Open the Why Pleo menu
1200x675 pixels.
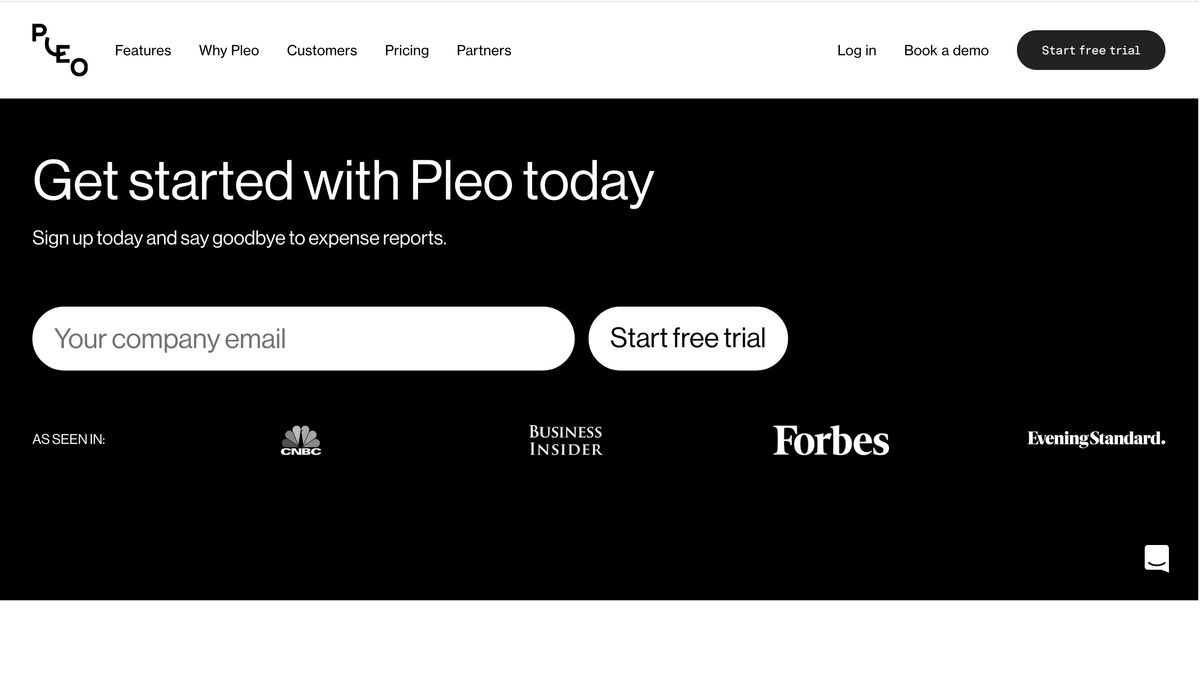tap(228, 50)
